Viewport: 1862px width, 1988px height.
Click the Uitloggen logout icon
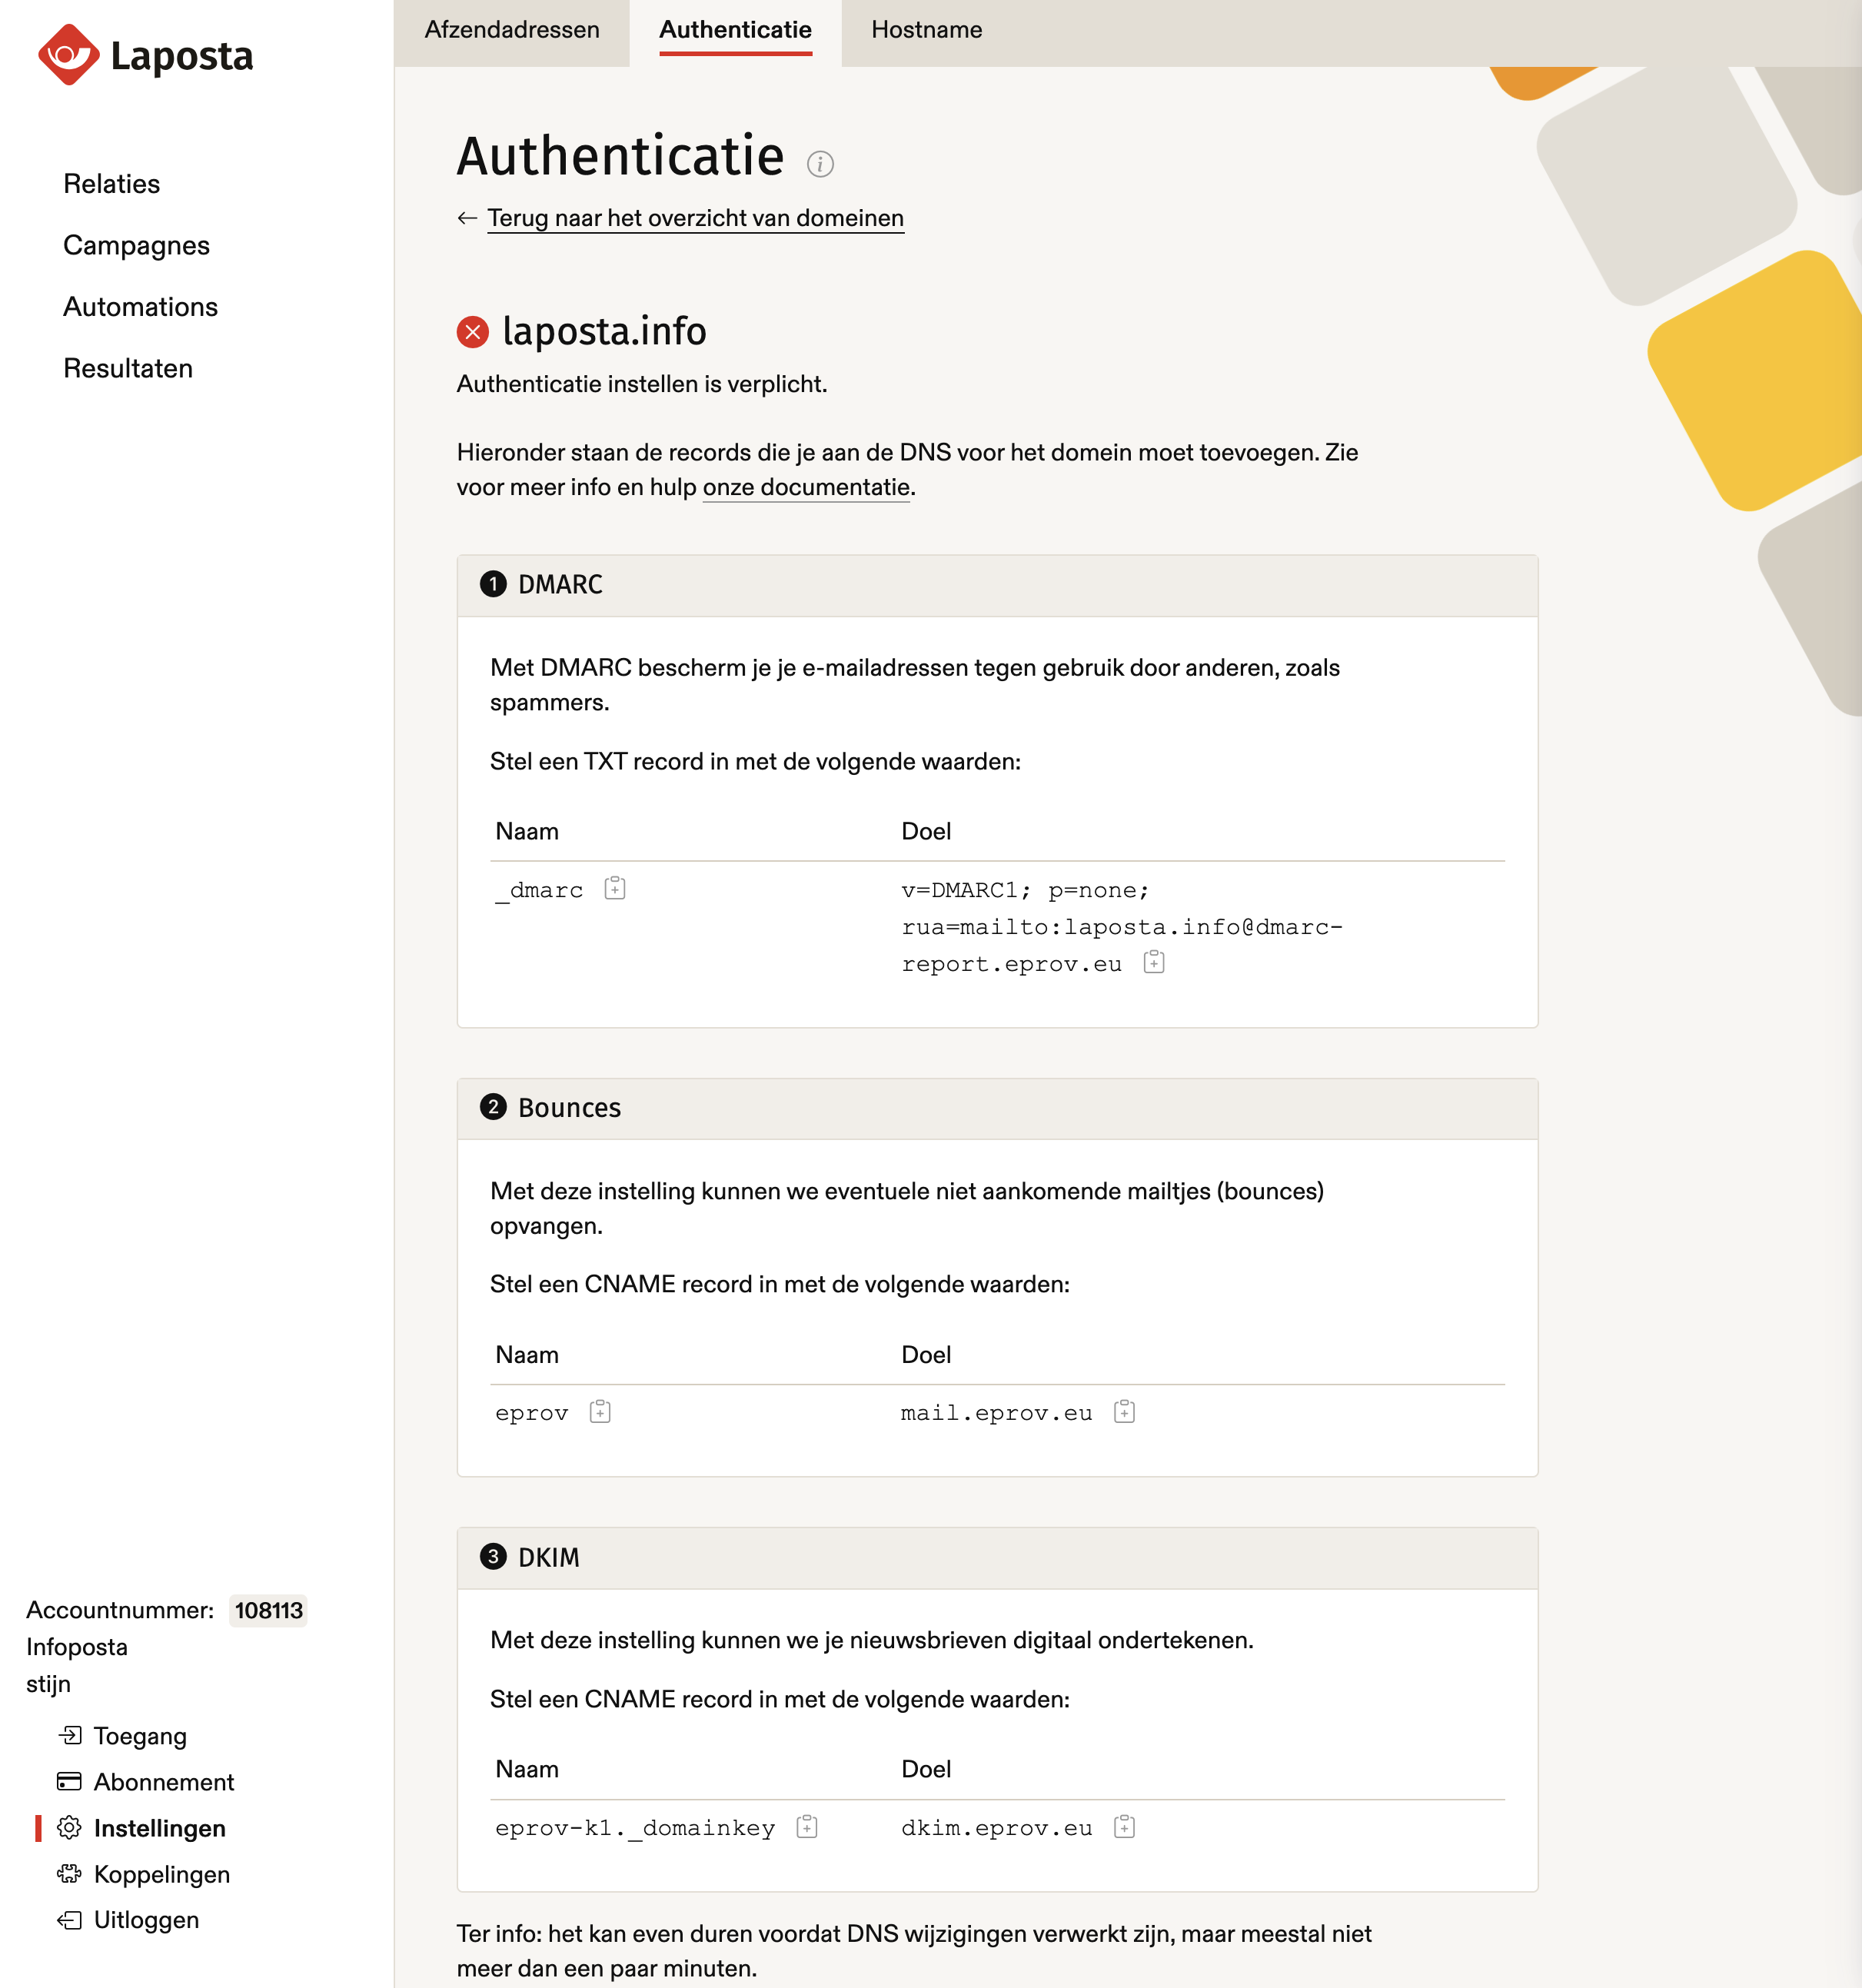point(69,1919)
